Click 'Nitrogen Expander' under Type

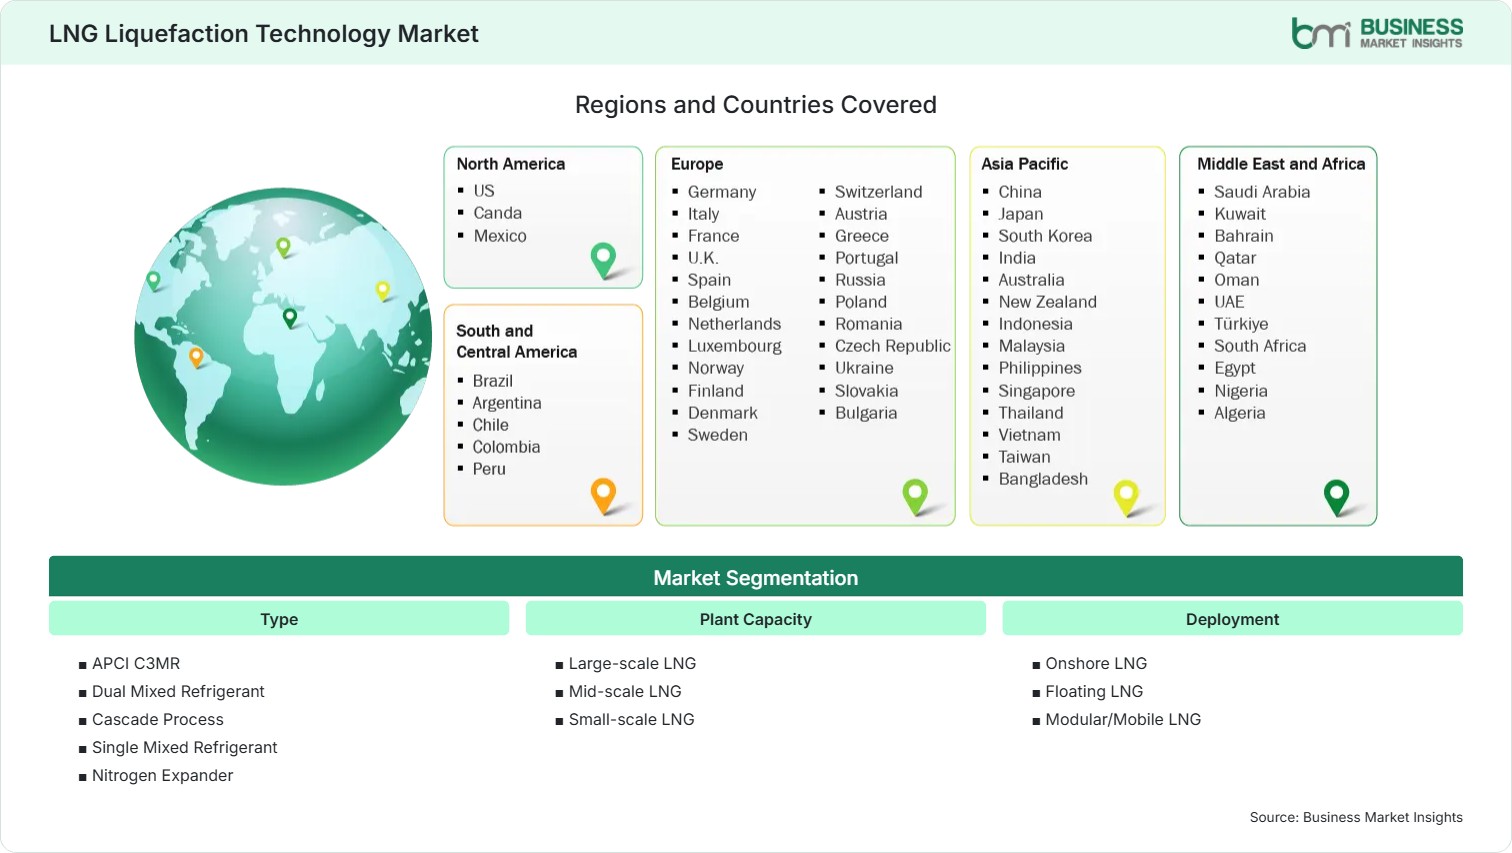click(162, 775)
